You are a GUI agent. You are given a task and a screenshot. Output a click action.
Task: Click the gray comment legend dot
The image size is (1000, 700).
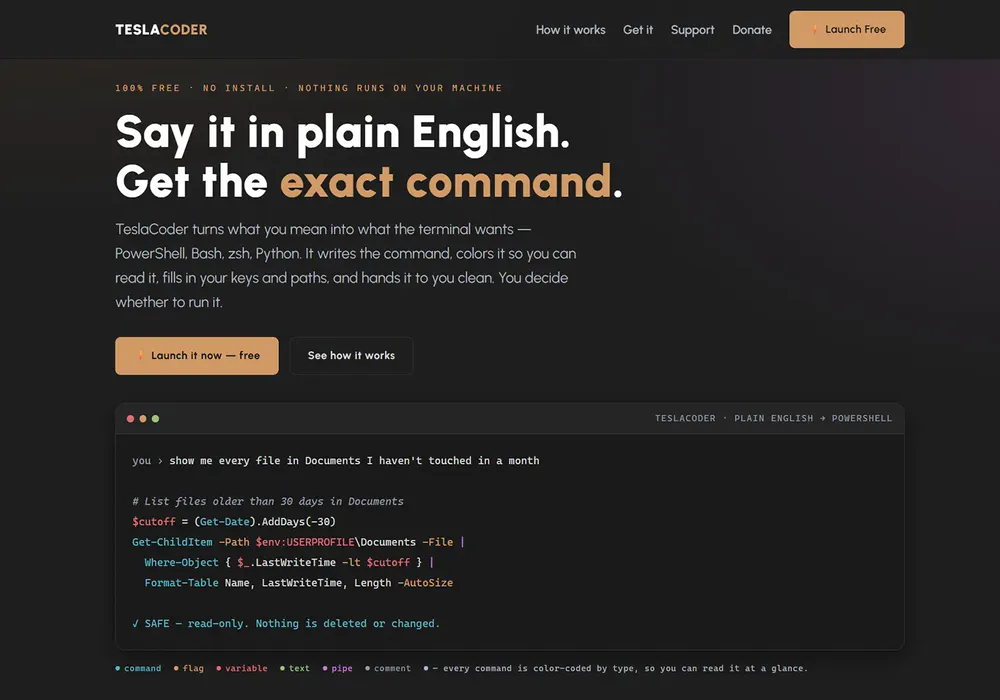(367, 668)
